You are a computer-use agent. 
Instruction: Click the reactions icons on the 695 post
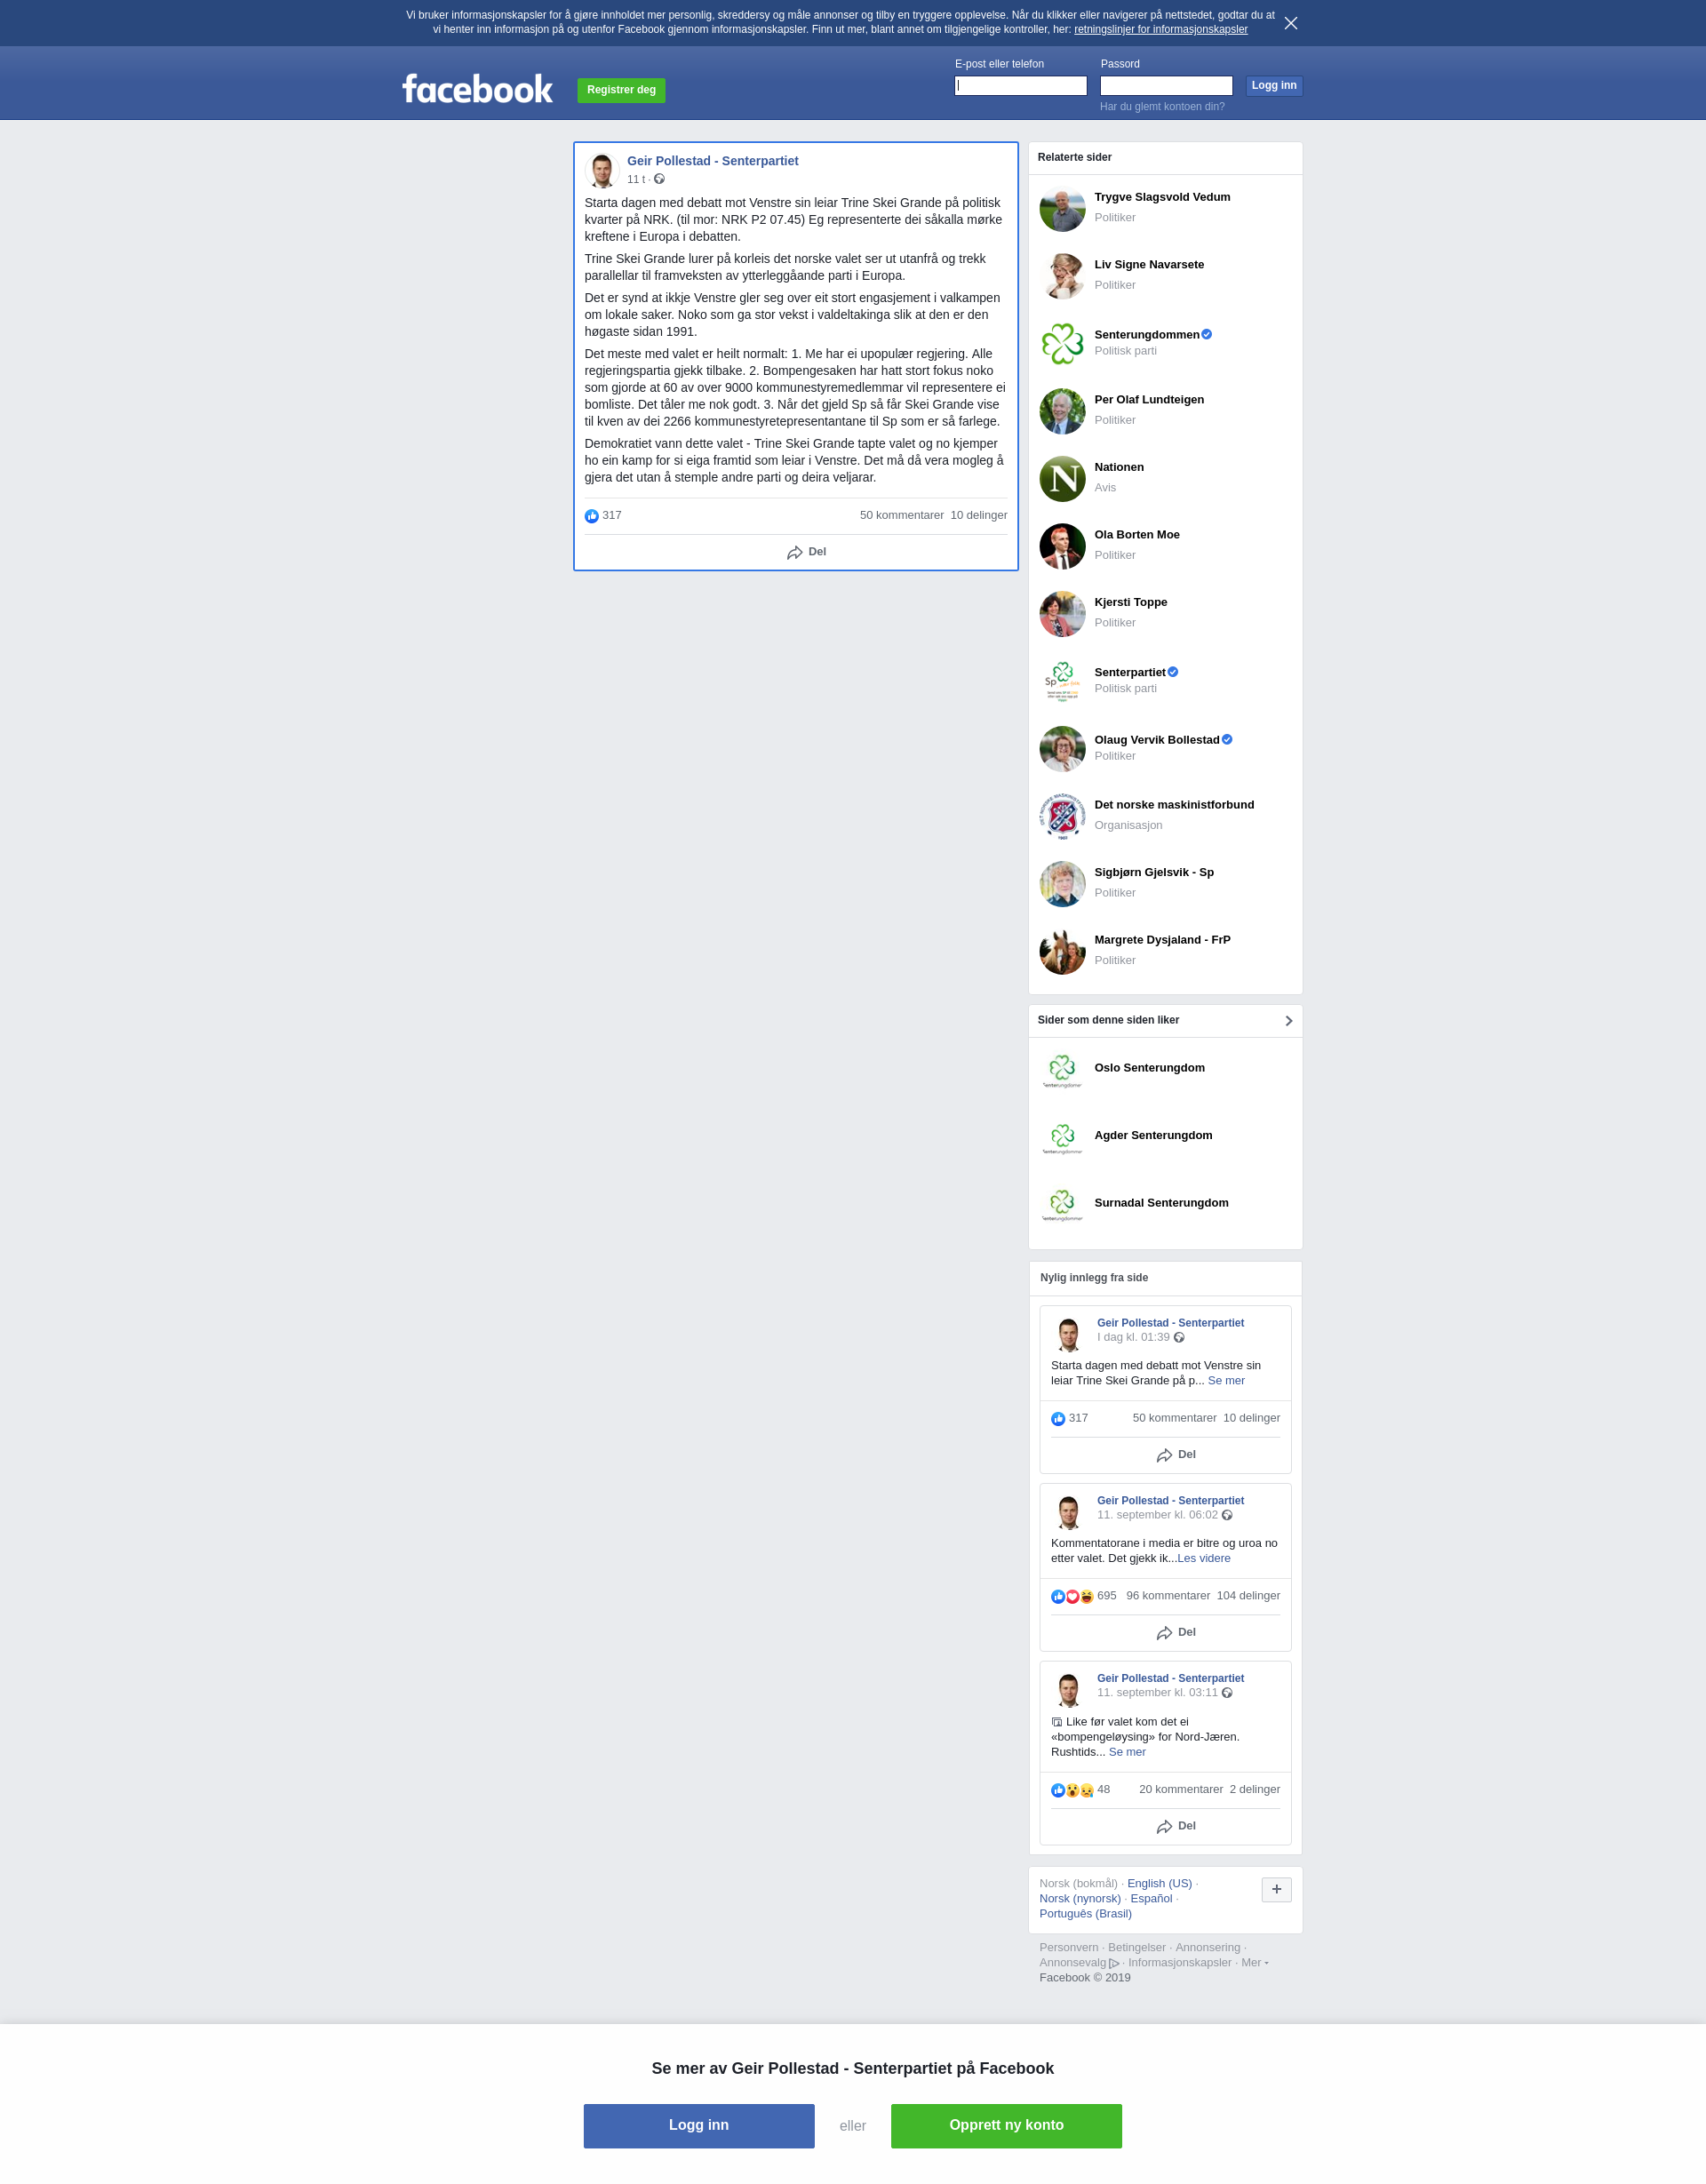tap(1072, 1596)
